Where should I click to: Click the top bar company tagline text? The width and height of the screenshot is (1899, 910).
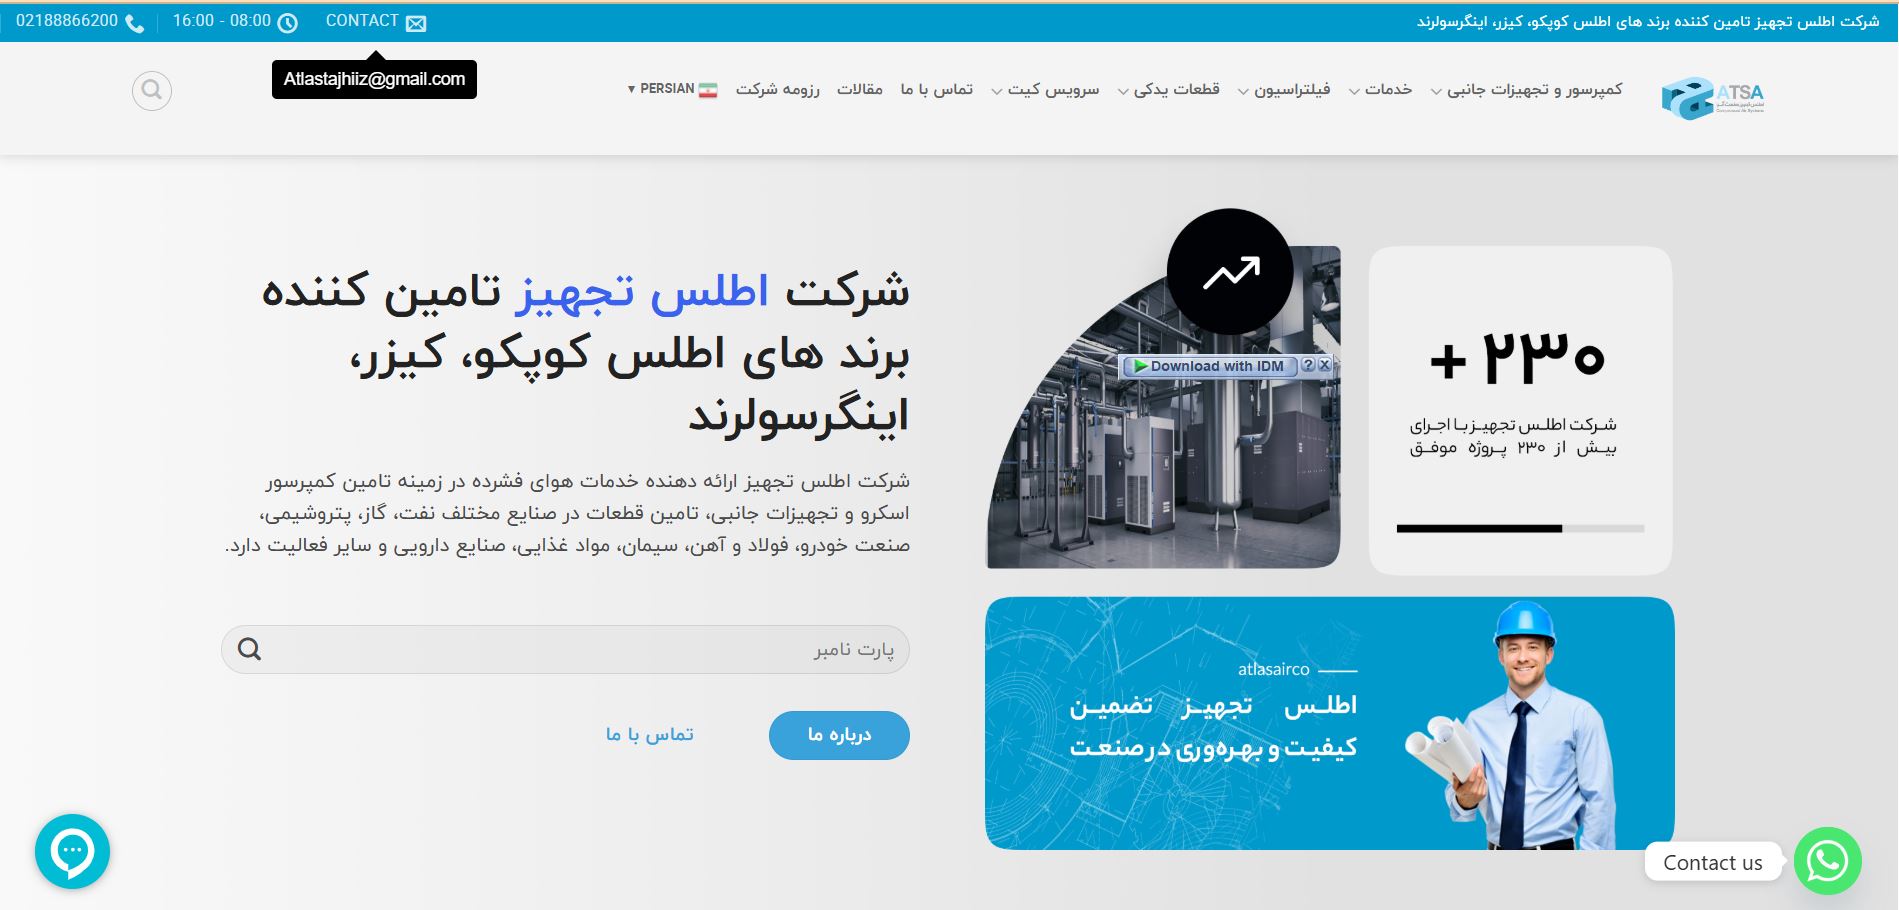click(1648, 22)
